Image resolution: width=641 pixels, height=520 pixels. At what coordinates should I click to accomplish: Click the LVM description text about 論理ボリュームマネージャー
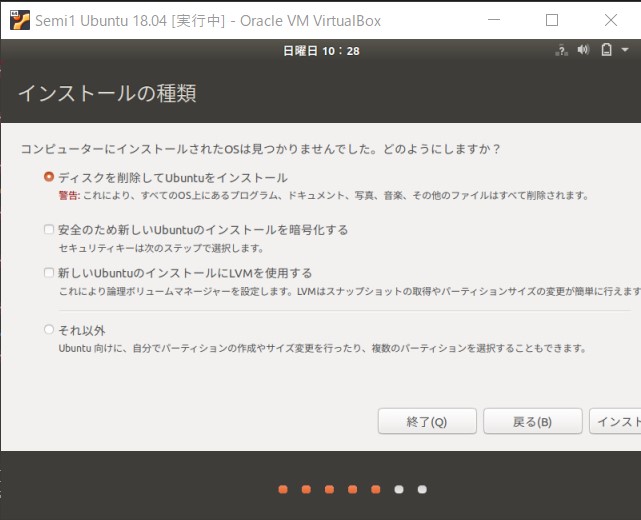tap(350, 291)
